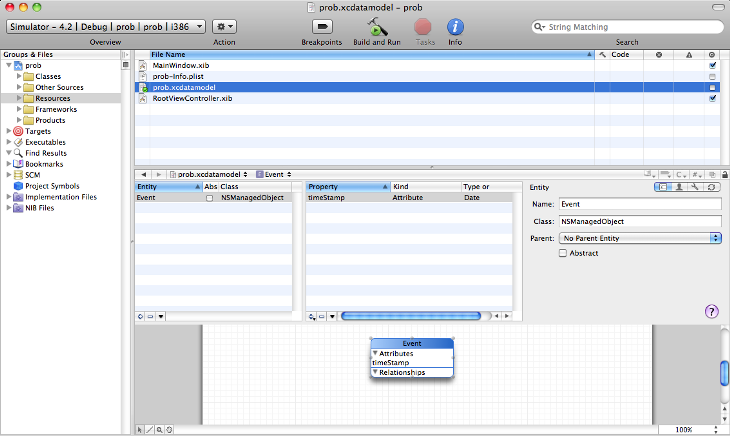Image resolution: width=730 pixels, height=436 pixels.
Task: Click the property table horizontal scrollbar
Action: pyautogui.click(x=411, y=316)
